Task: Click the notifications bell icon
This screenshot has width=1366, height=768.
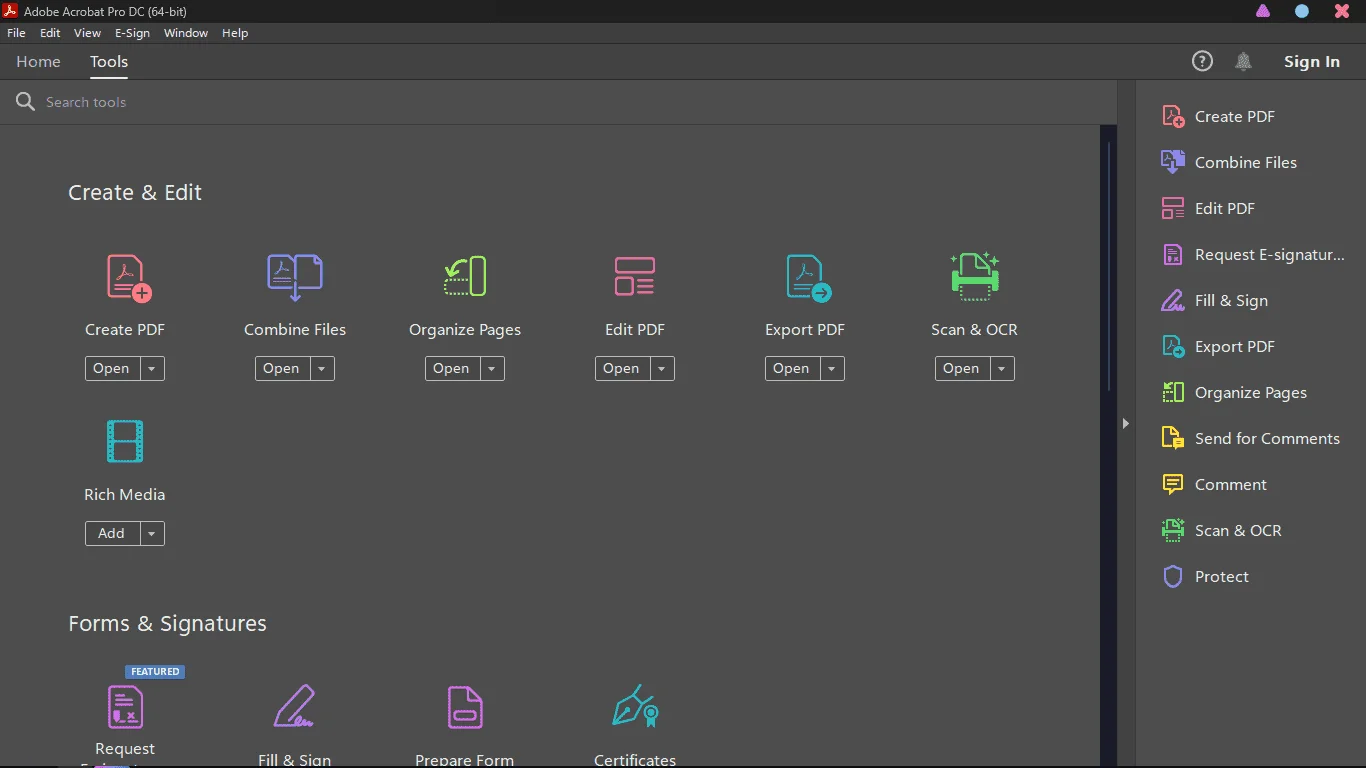Action: 1243,62
